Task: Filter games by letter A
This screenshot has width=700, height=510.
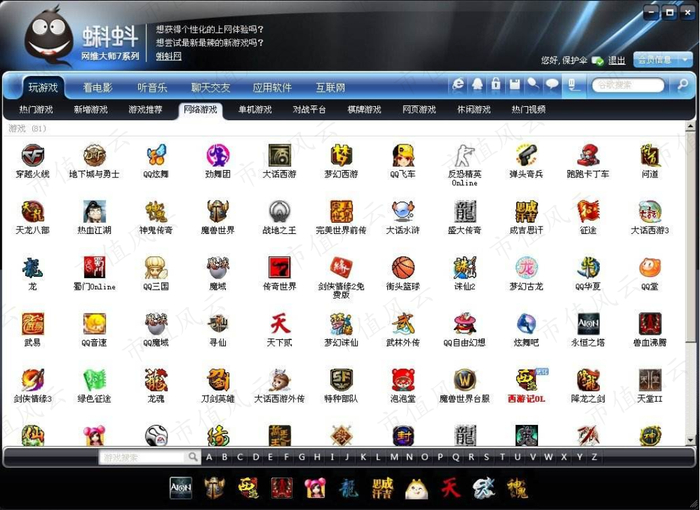Action: pos(209,457)
